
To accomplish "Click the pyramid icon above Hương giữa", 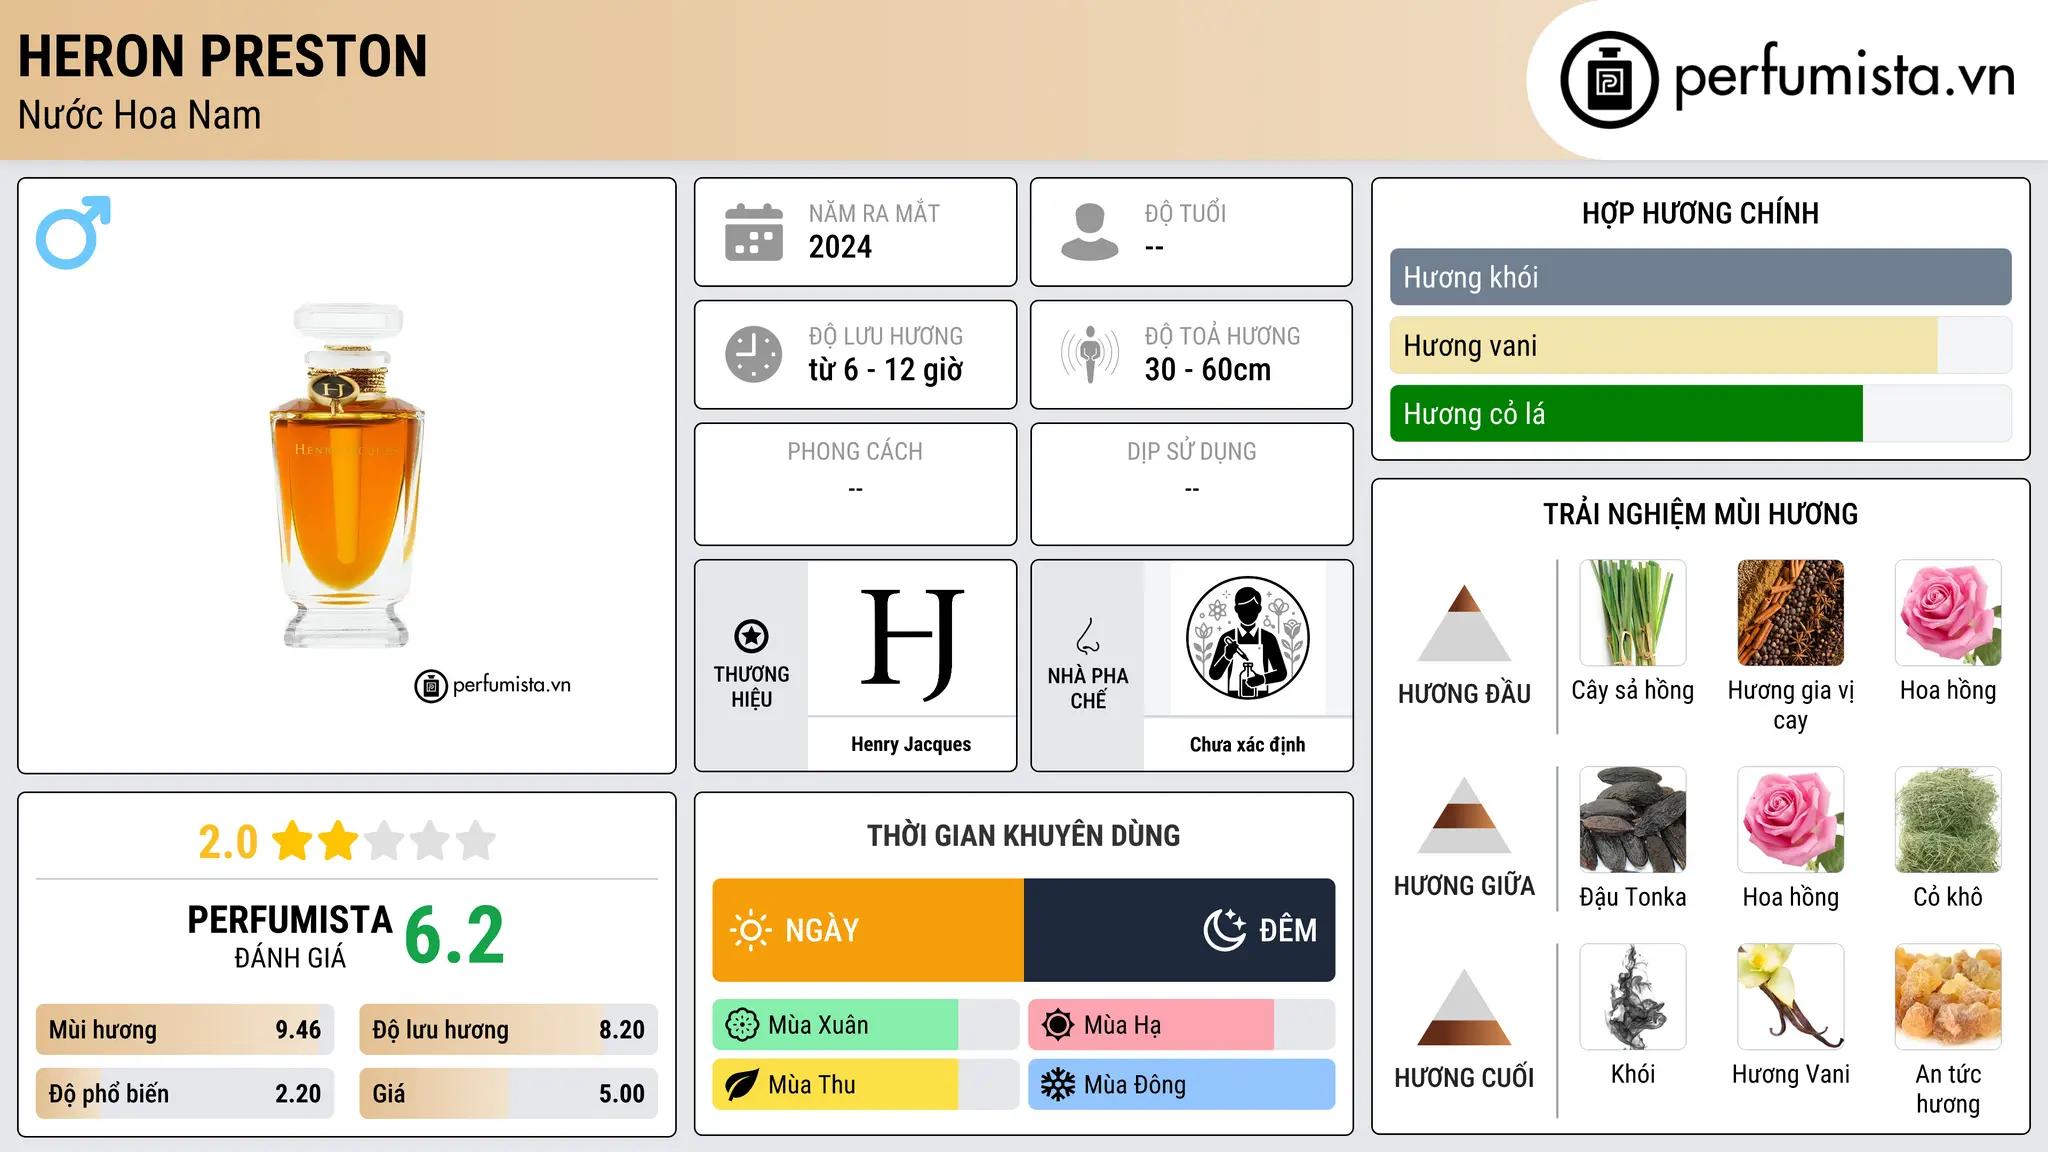I will pos(1464,815).
